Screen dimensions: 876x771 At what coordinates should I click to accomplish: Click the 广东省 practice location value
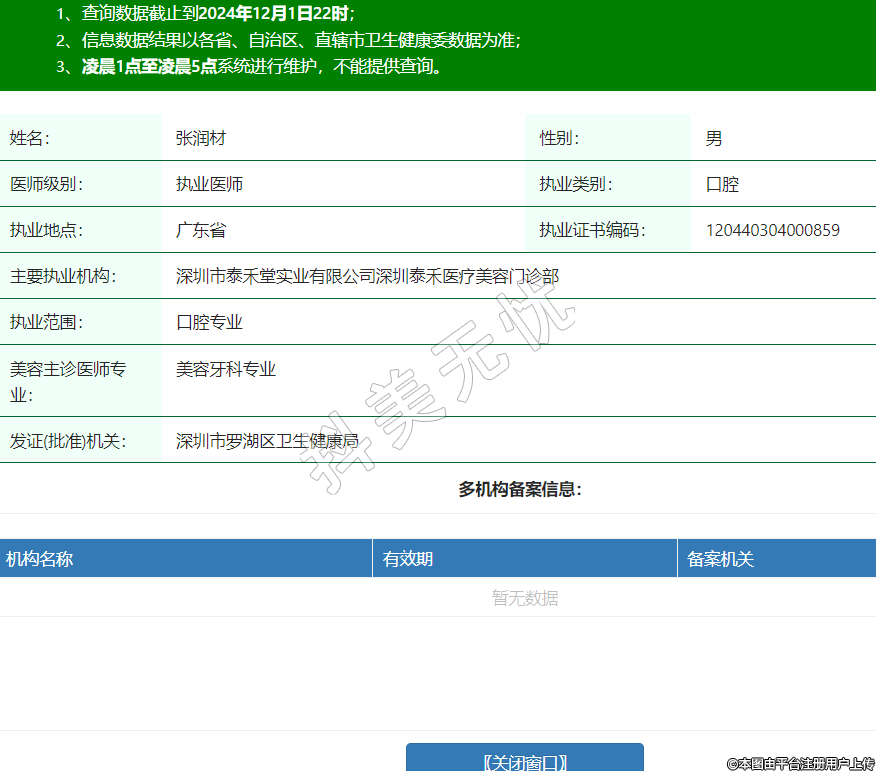[x=201, y=230]
